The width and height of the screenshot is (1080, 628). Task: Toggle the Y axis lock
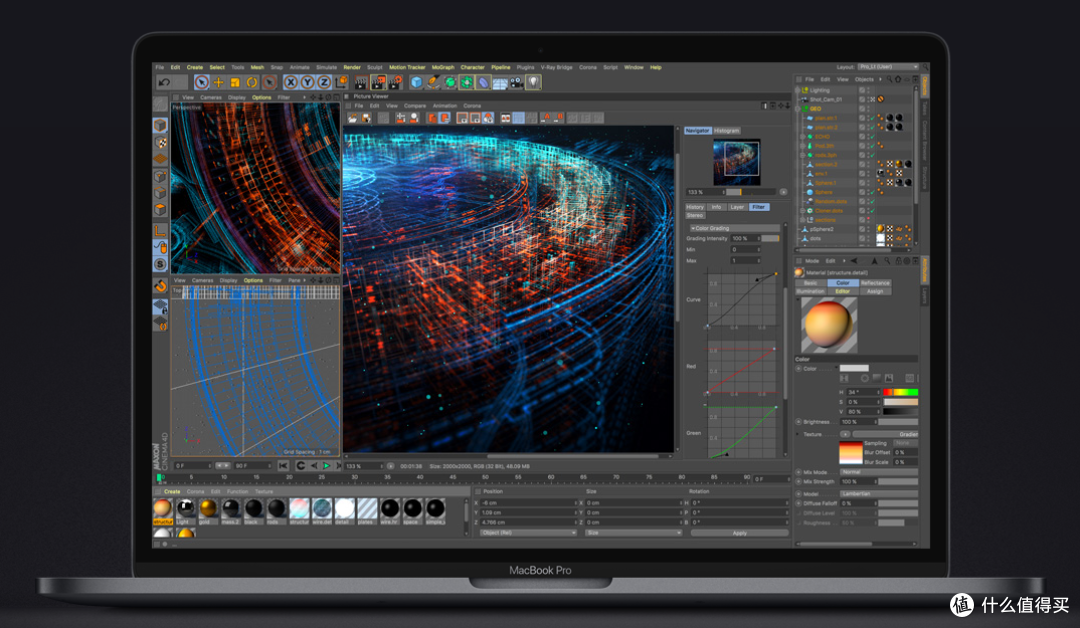(307, 83)
